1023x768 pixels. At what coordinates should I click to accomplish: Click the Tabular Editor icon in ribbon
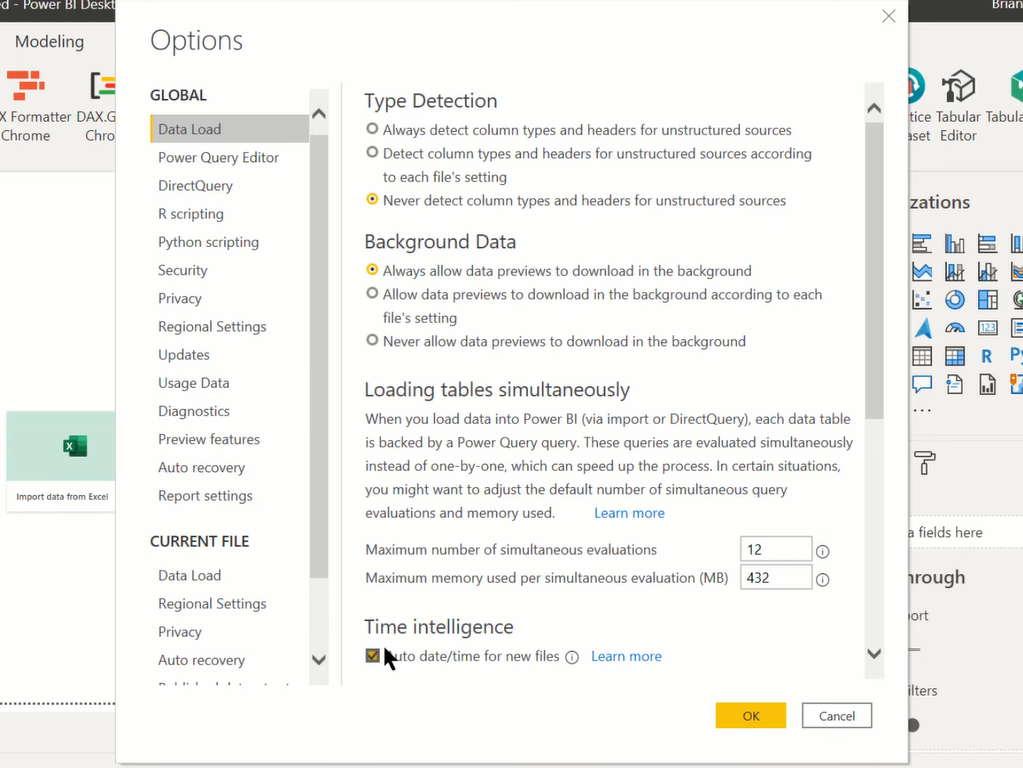pos(958,86)
